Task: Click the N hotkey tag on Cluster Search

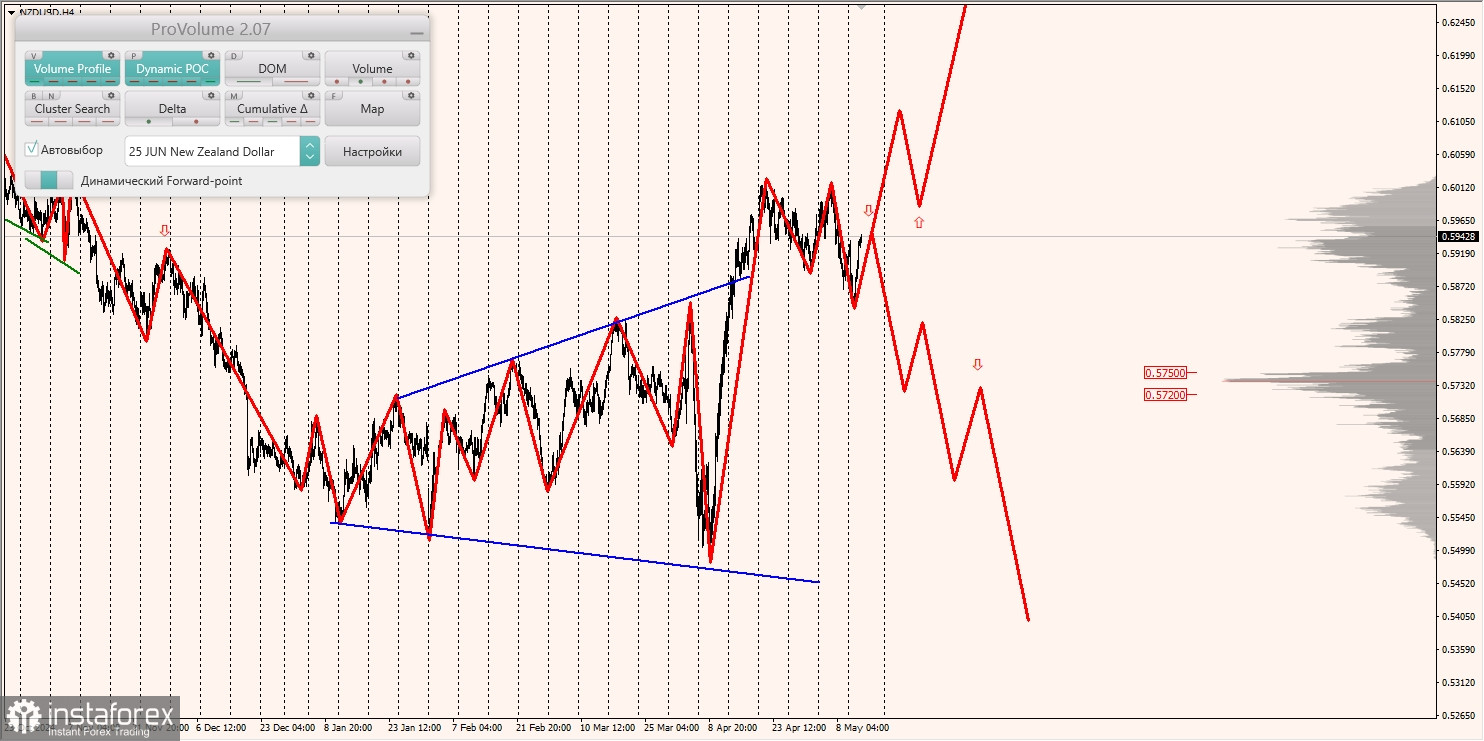Action: (51, 96)
